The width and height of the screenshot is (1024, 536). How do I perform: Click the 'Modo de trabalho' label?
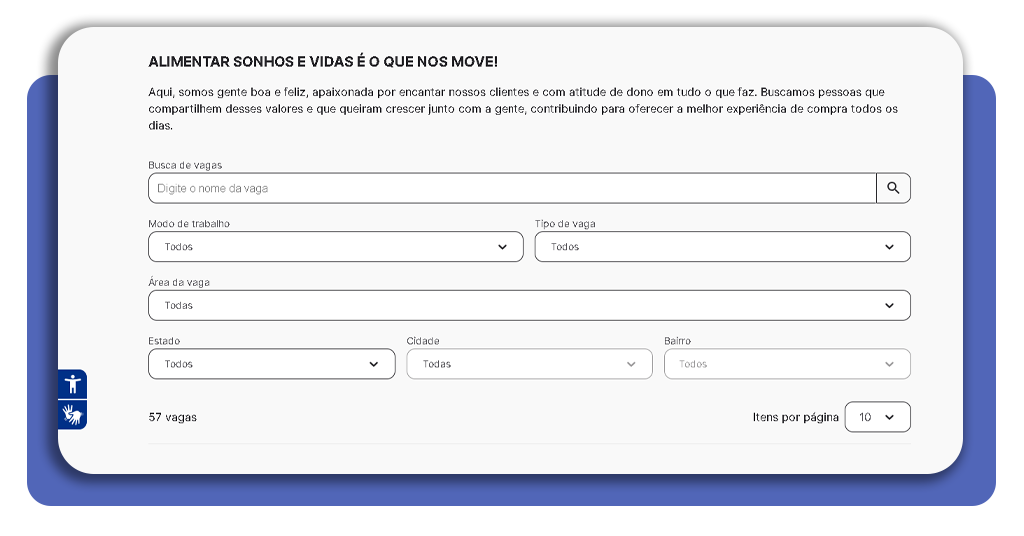point(189,224)
